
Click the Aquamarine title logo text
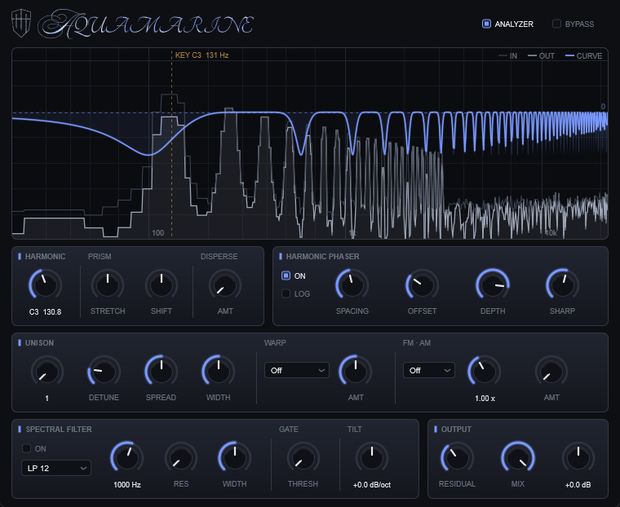[x=146, y=25]
